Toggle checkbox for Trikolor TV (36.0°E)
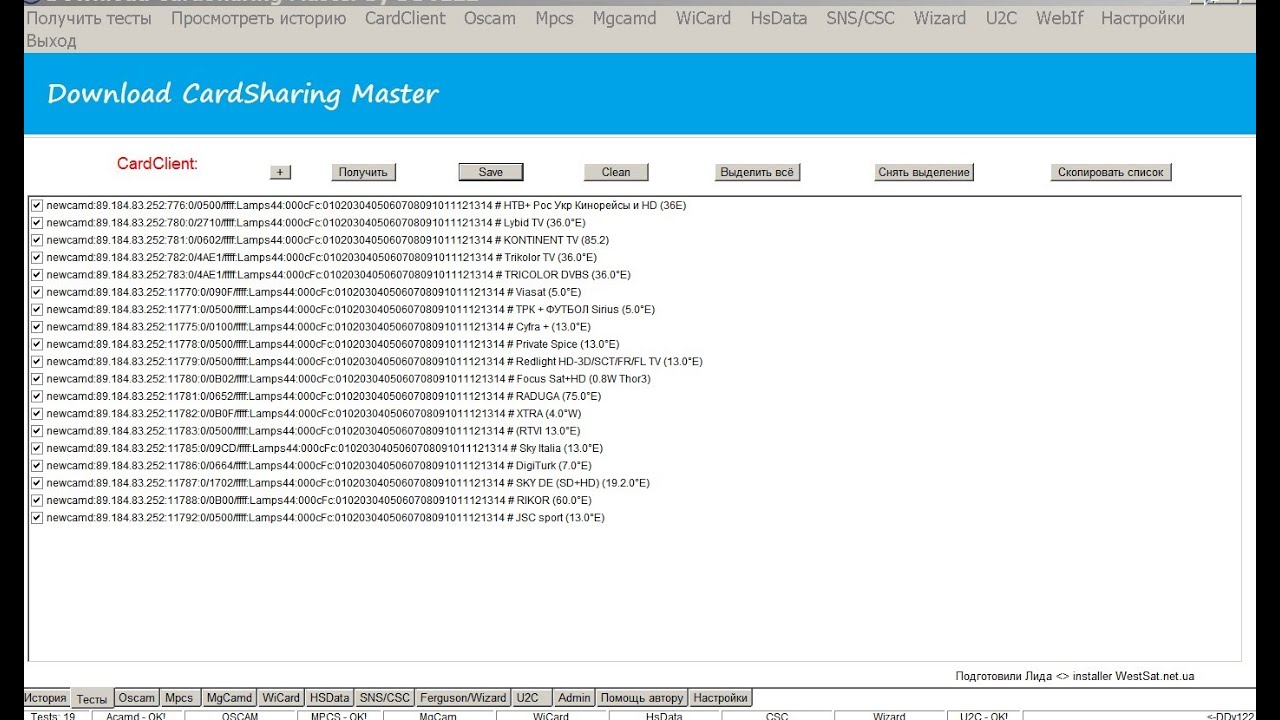This screenshot has height=720, width=1280. (x=37, y=257)
